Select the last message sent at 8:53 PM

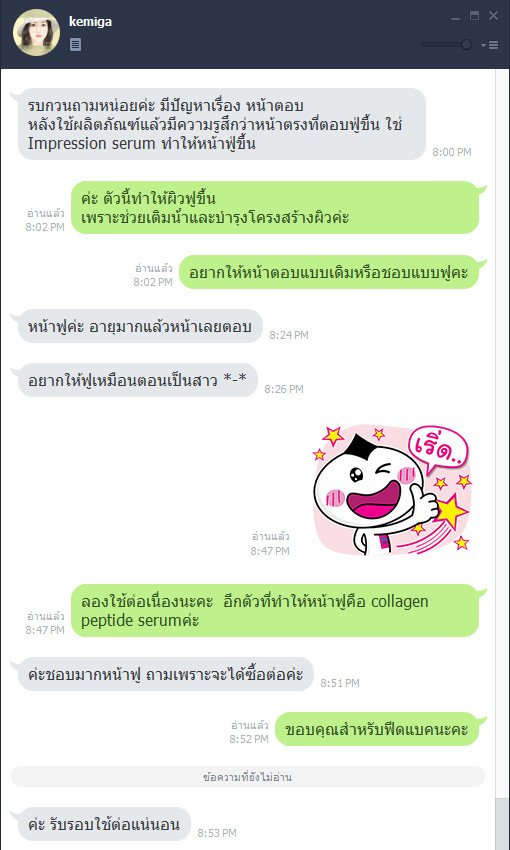click(104, 824)
